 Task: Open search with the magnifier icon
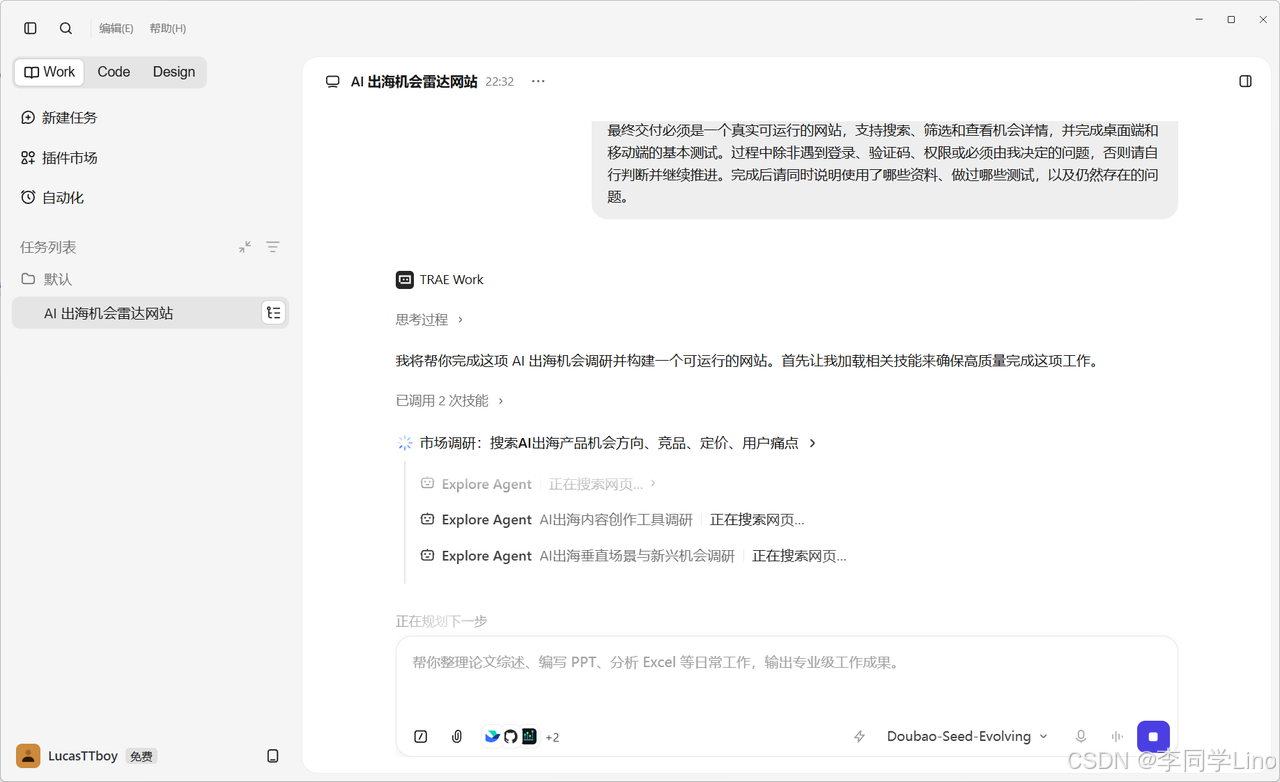pyautogui.click(x=66, y=28)
